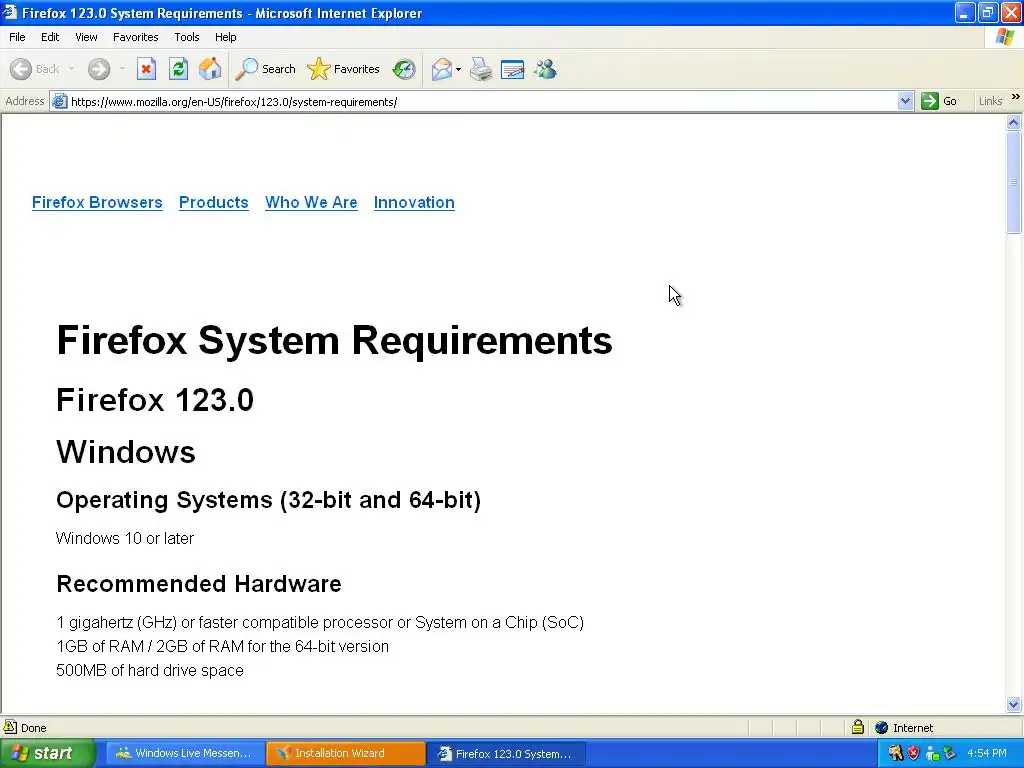Image resolution: width=1024 pixels, height=768 pixels.
Task: Click the Windows 10 or later text
Action: tap(125, 538)
